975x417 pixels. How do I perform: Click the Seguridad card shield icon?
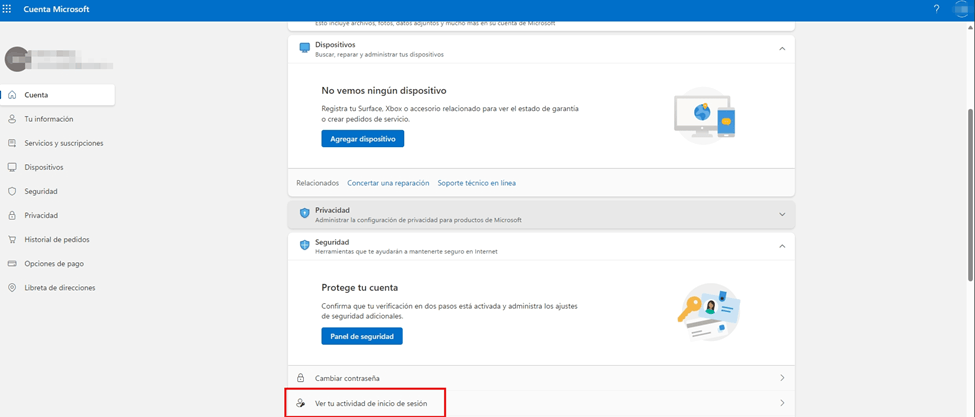tap(305, 245)
